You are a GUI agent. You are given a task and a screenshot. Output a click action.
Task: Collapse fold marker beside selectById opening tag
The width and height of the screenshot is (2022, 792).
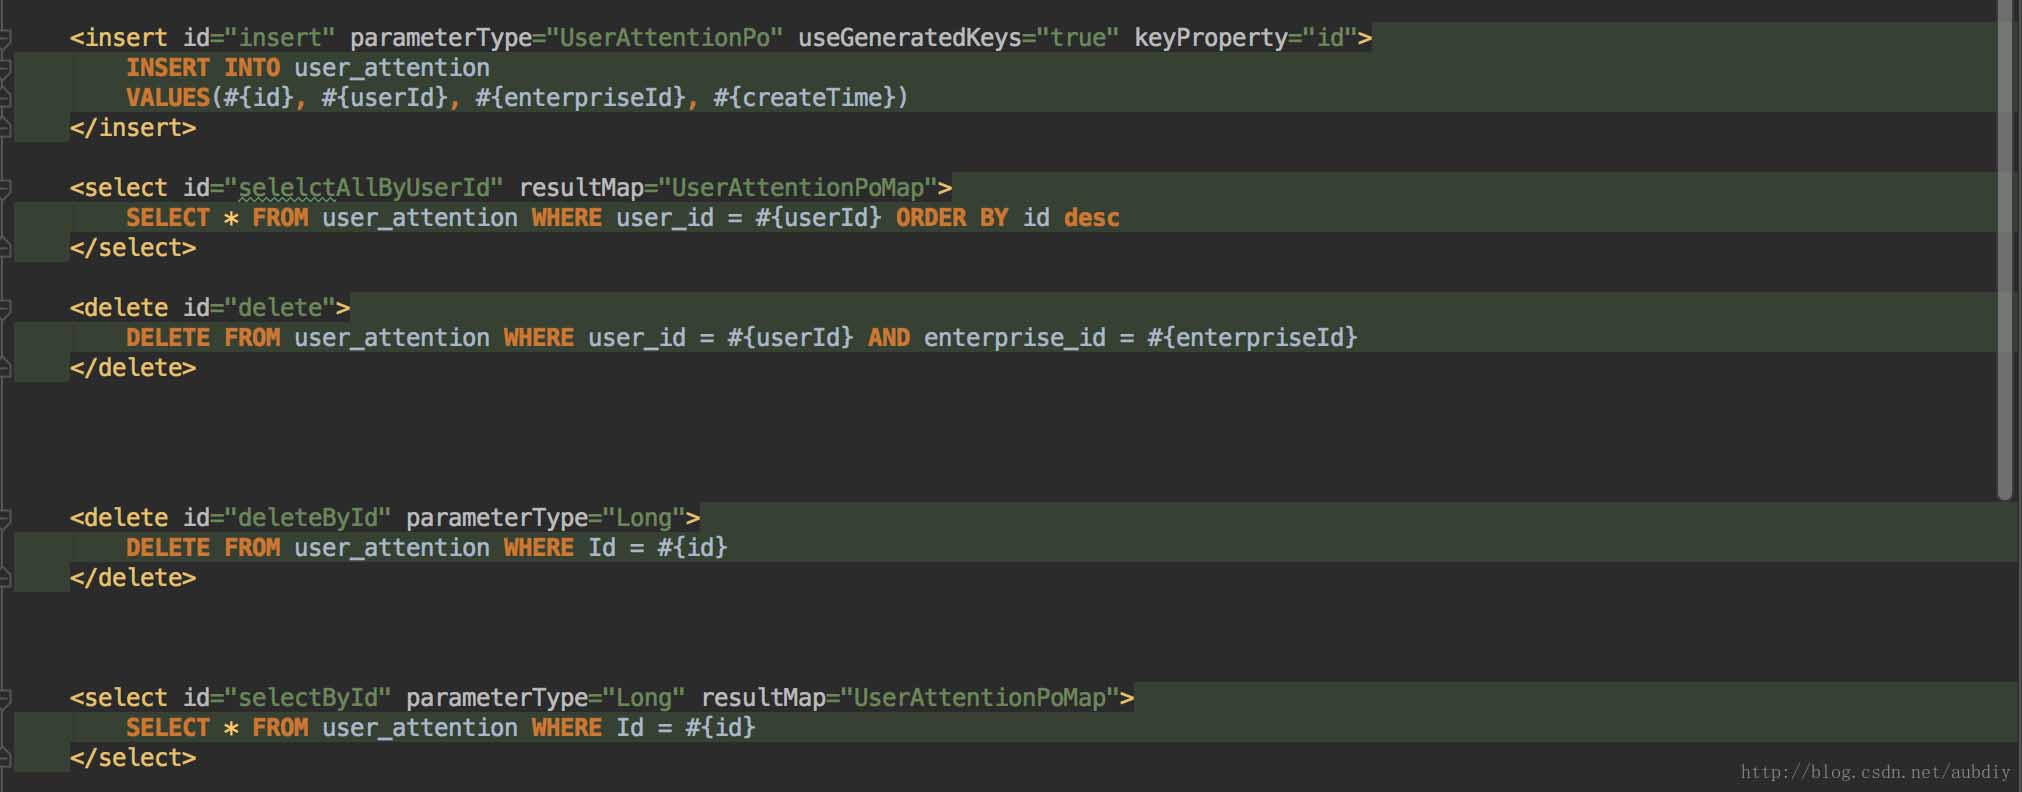[x=5, y=698]
